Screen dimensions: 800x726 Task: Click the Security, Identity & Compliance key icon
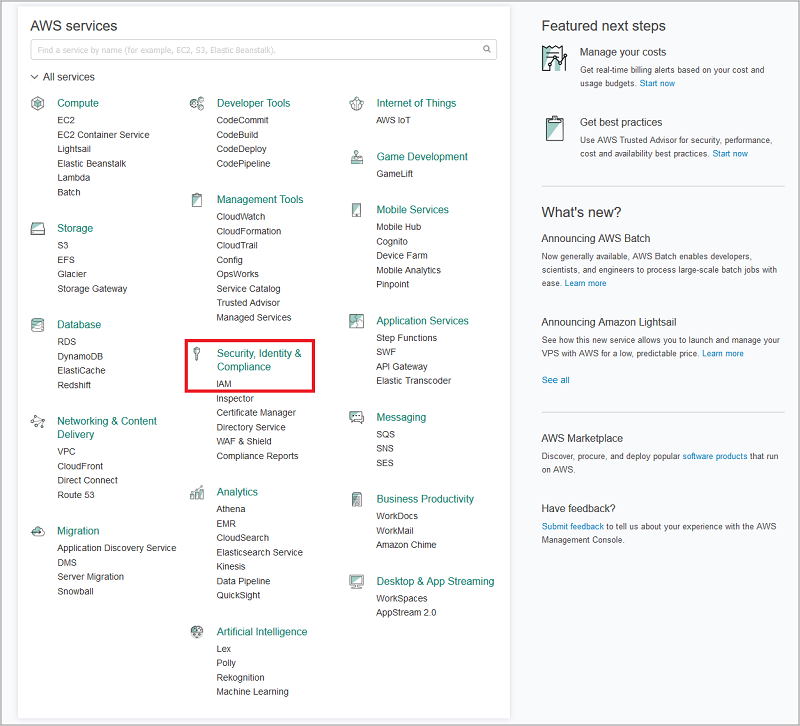(197, 355)
